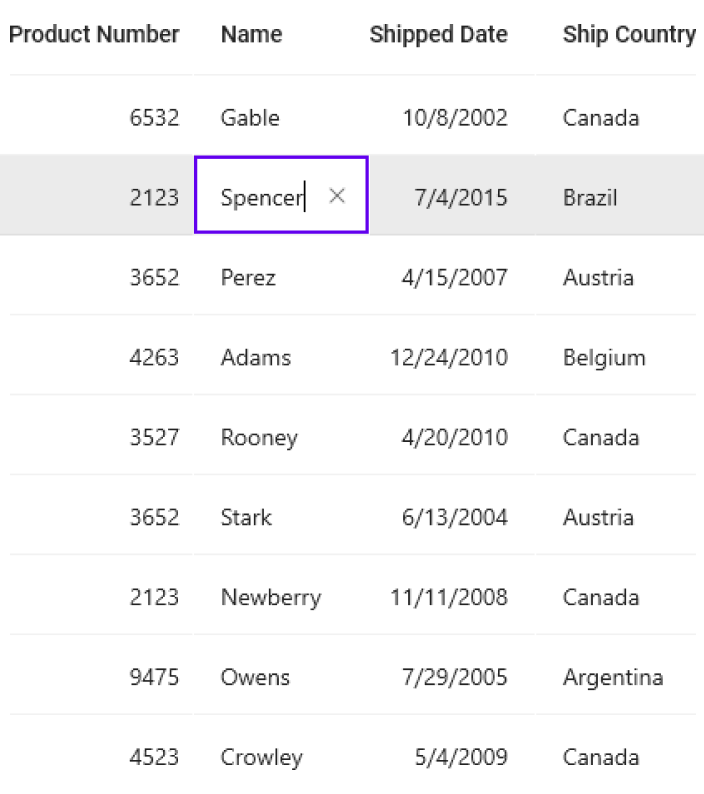Select the Shipped Date column header

(438, 35)
